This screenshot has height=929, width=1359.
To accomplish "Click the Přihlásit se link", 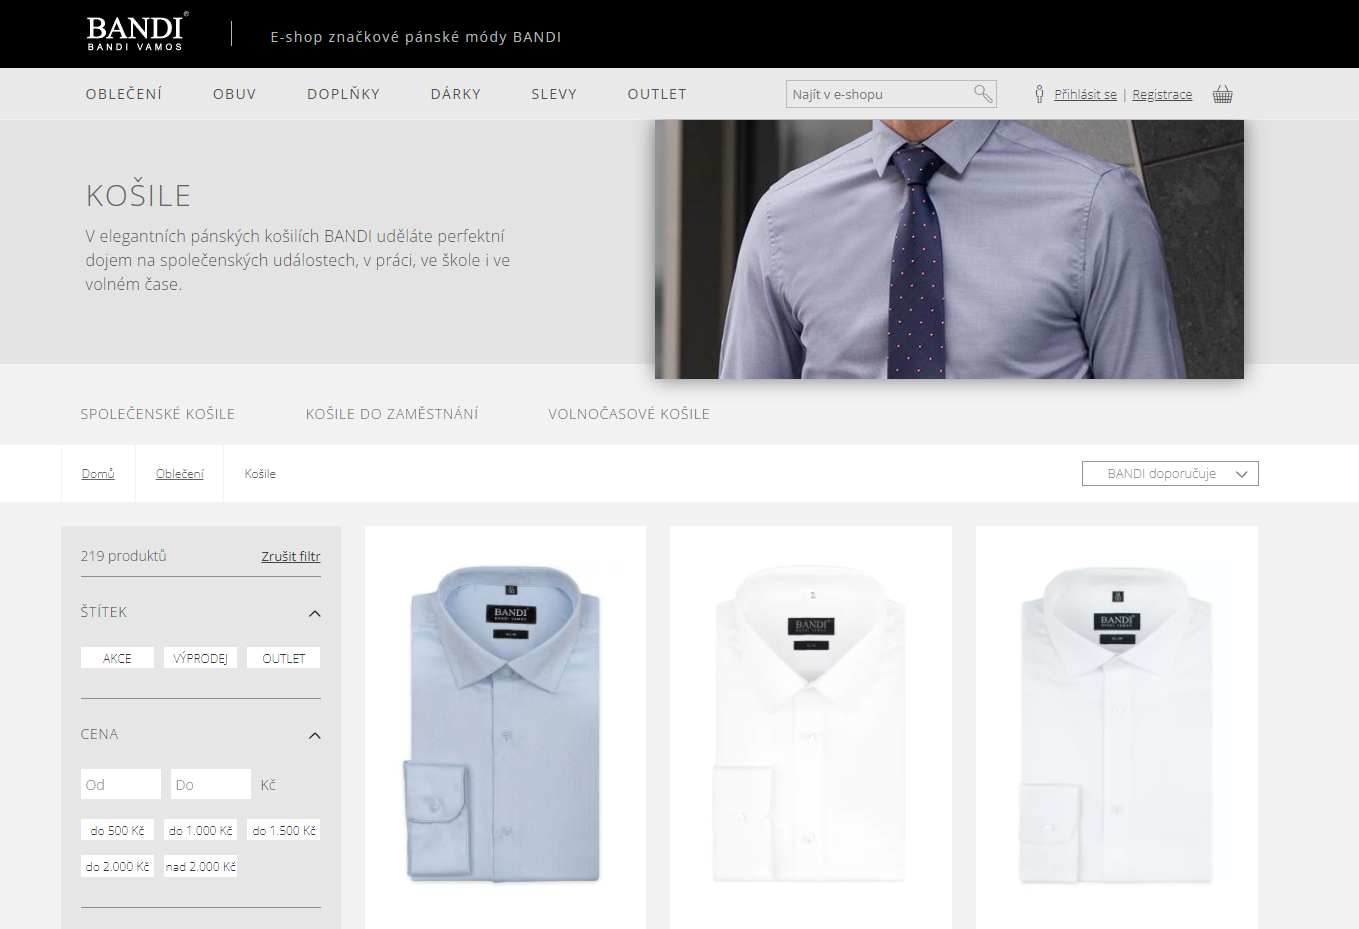I will tap(1085, 94).
